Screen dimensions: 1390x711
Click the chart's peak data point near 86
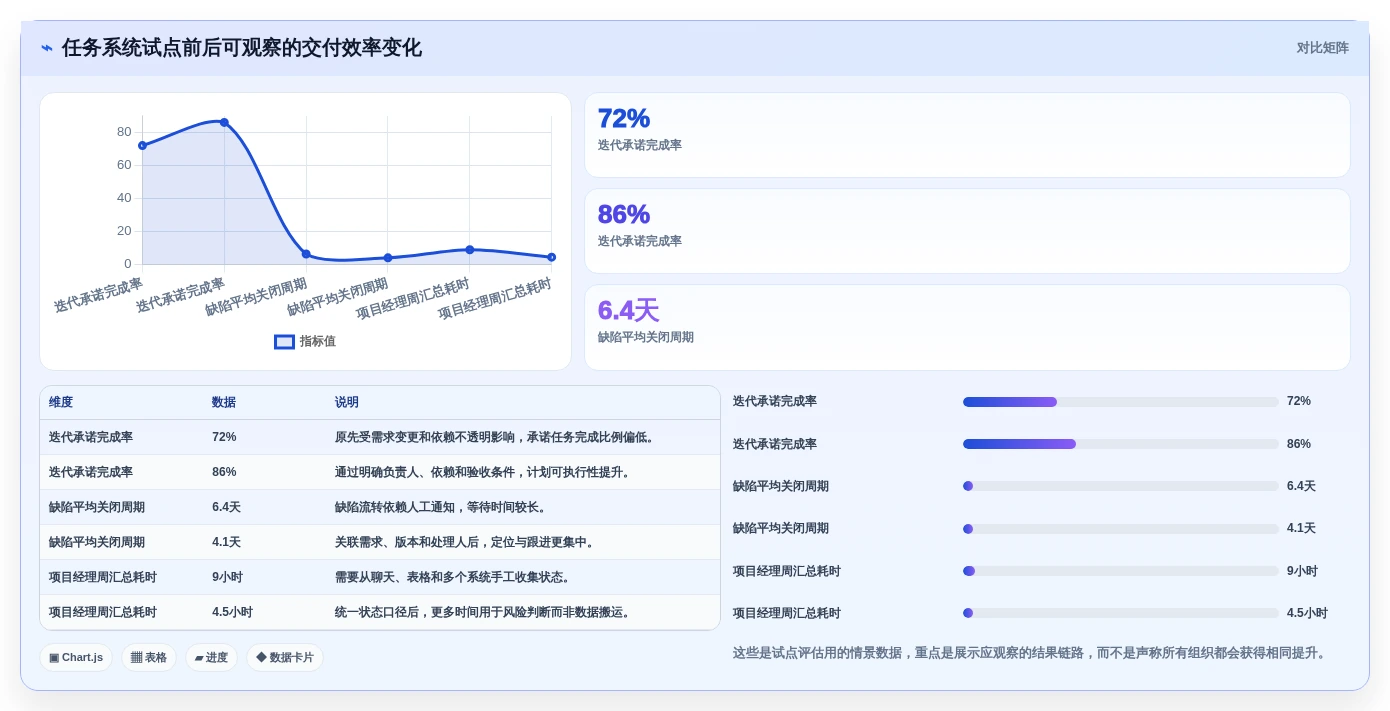click(224, 122)
